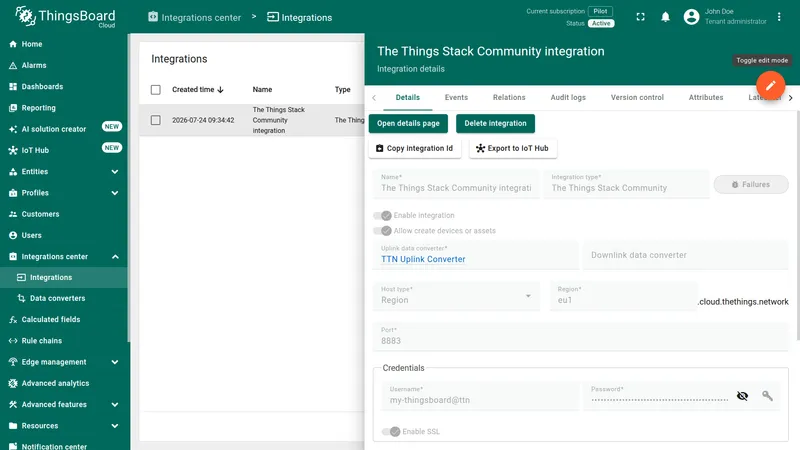Click Integrations breadcrumb
Screen dimensions: 800x450
[299, 17]
